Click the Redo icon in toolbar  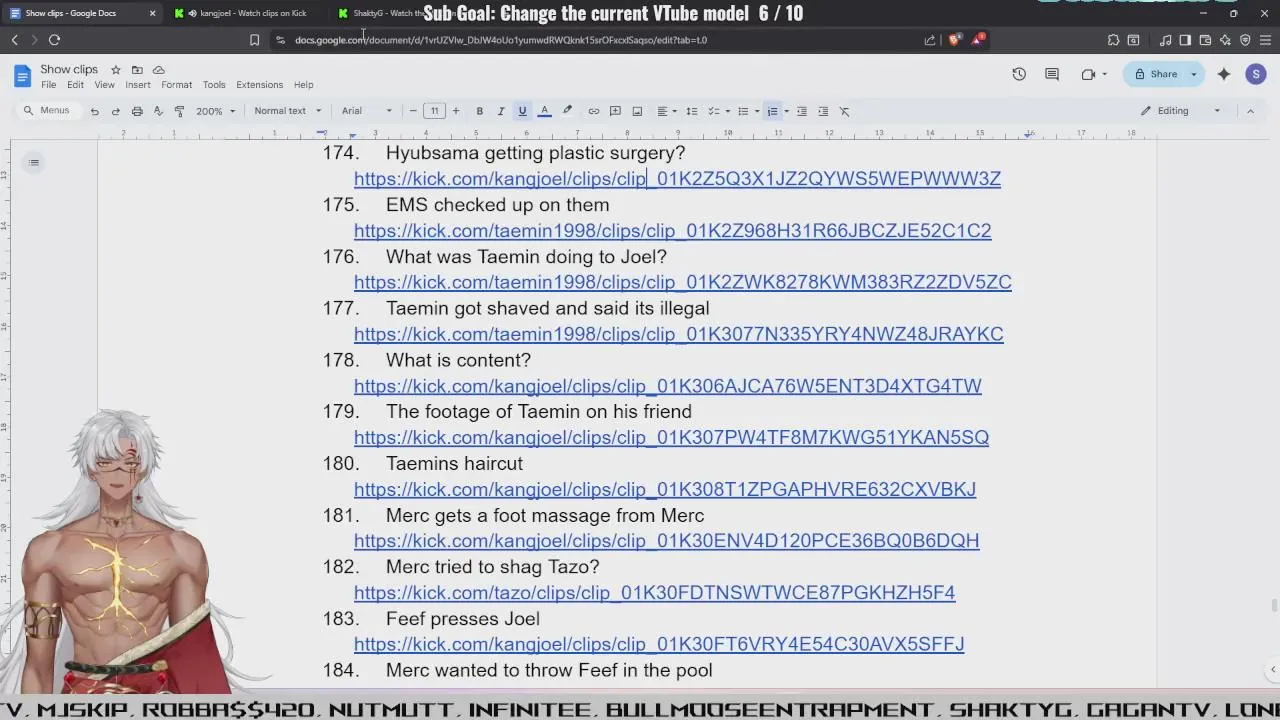pyautogui.click(x=116, y=111)
